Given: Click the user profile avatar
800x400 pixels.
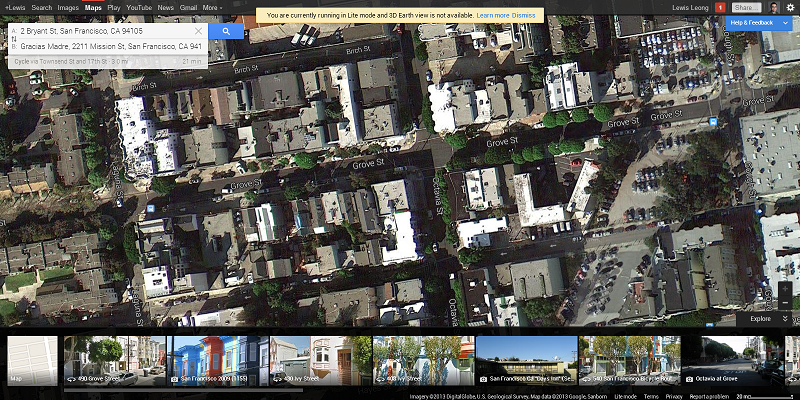Looking at the screenshot, I should click(x=774, y=7).
